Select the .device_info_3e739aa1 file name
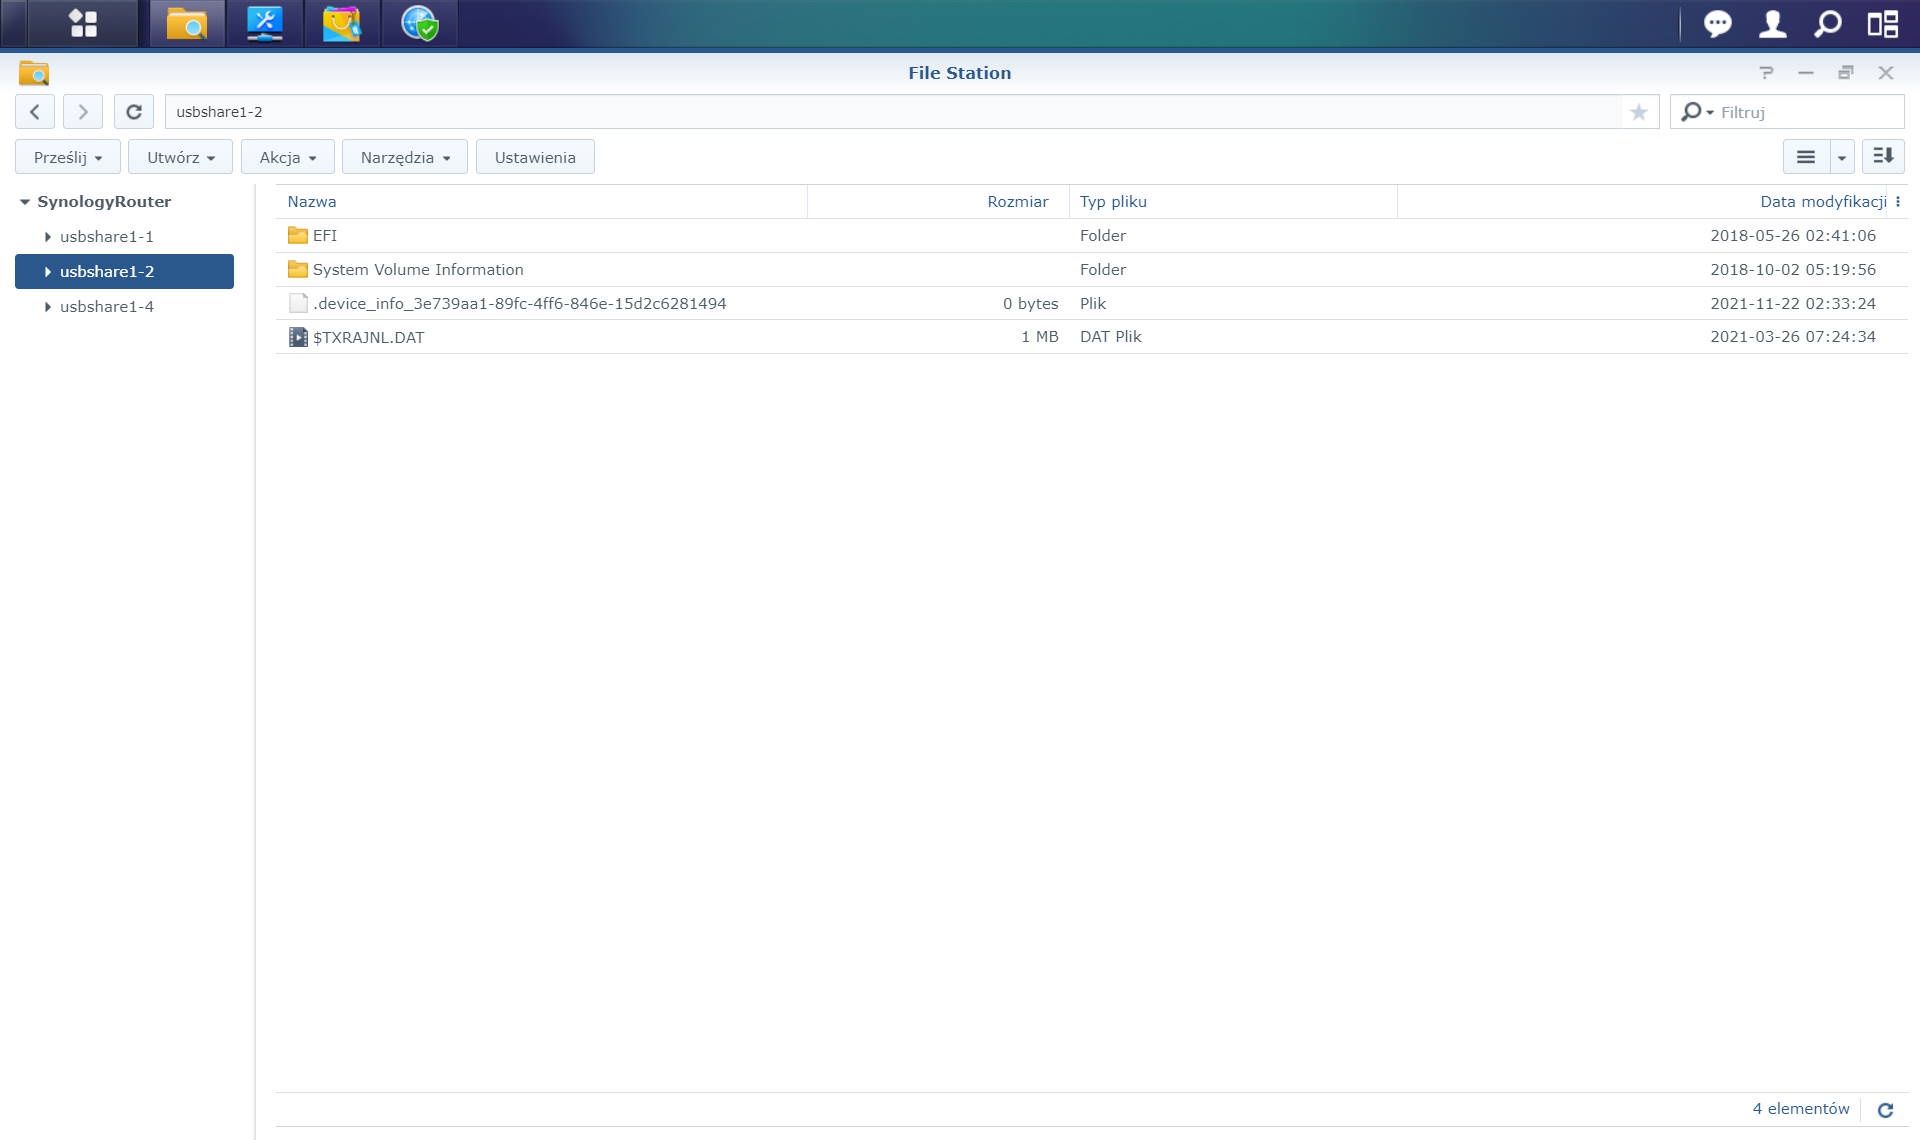The image size is (1920, 1140). (520, 304)
